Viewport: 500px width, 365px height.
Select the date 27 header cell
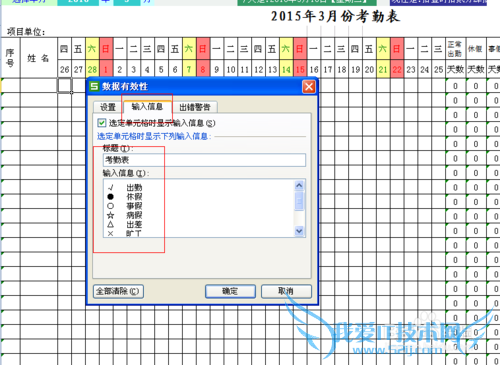[78, 69]
